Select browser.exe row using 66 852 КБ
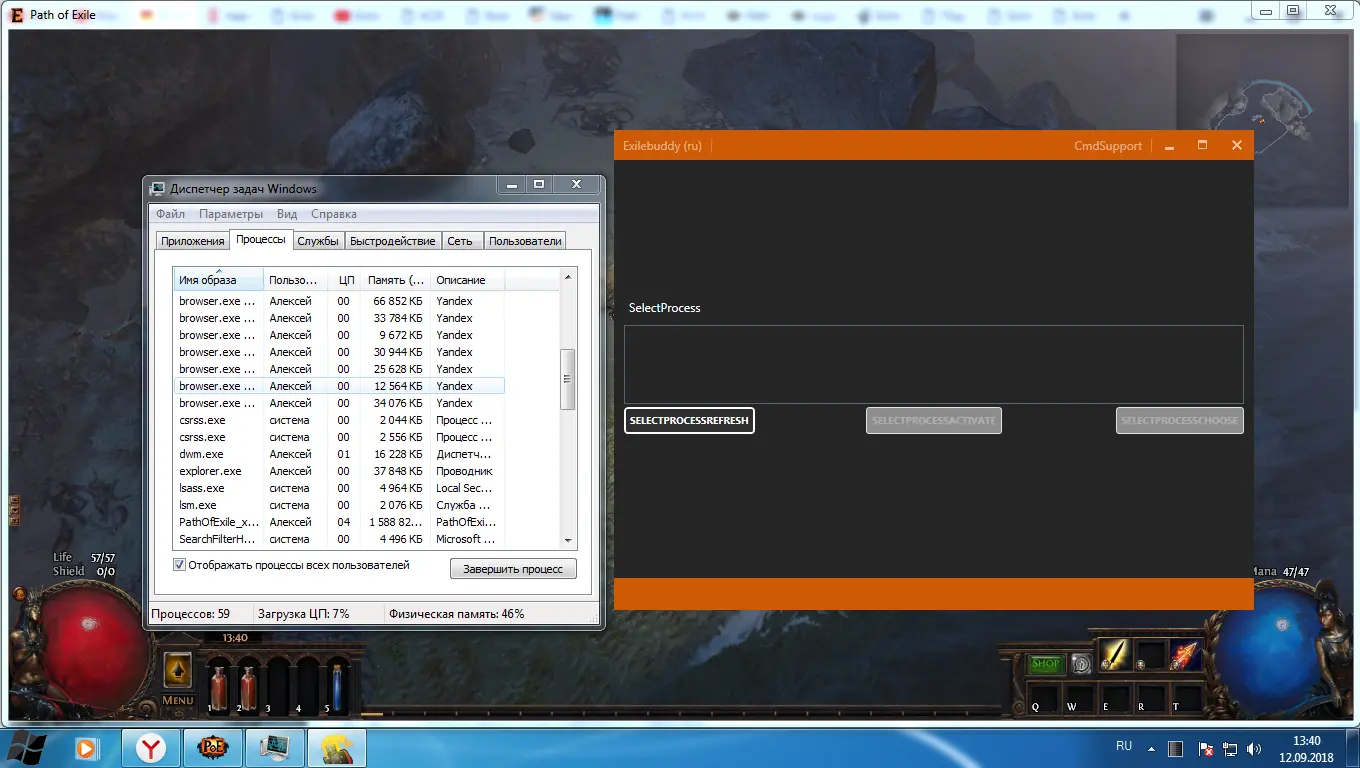Viewport: 1360px width, 768px height. (x=339, y=301)
